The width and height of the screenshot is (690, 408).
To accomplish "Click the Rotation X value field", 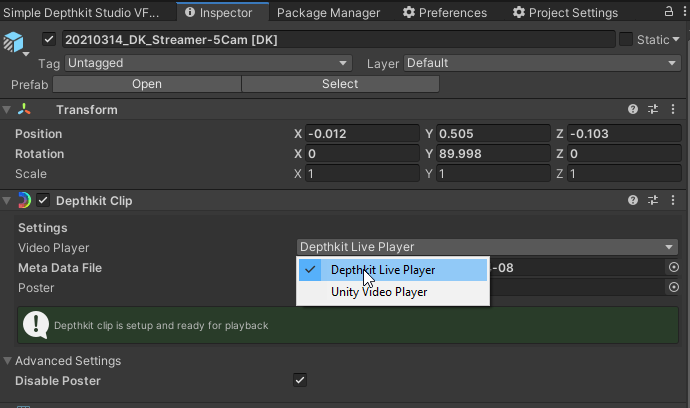I will tap(362, 154).
